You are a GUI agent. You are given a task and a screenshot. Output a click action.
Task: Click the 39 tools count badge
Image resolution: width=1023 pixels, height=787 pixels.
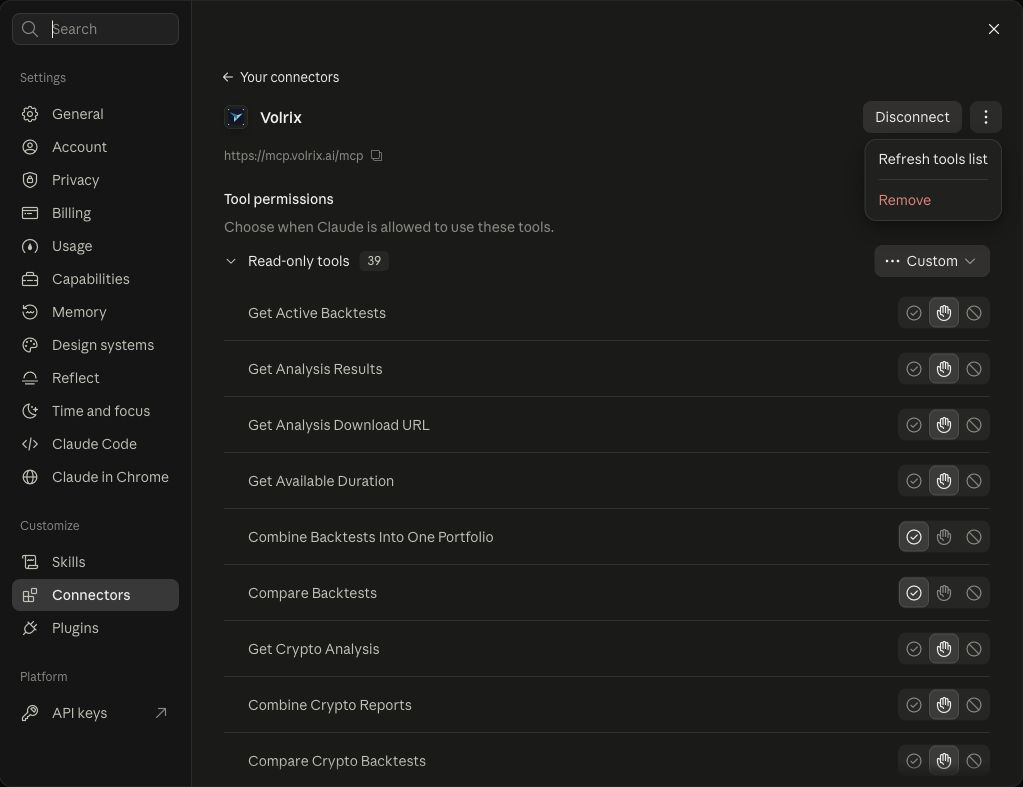coord(374,261)
